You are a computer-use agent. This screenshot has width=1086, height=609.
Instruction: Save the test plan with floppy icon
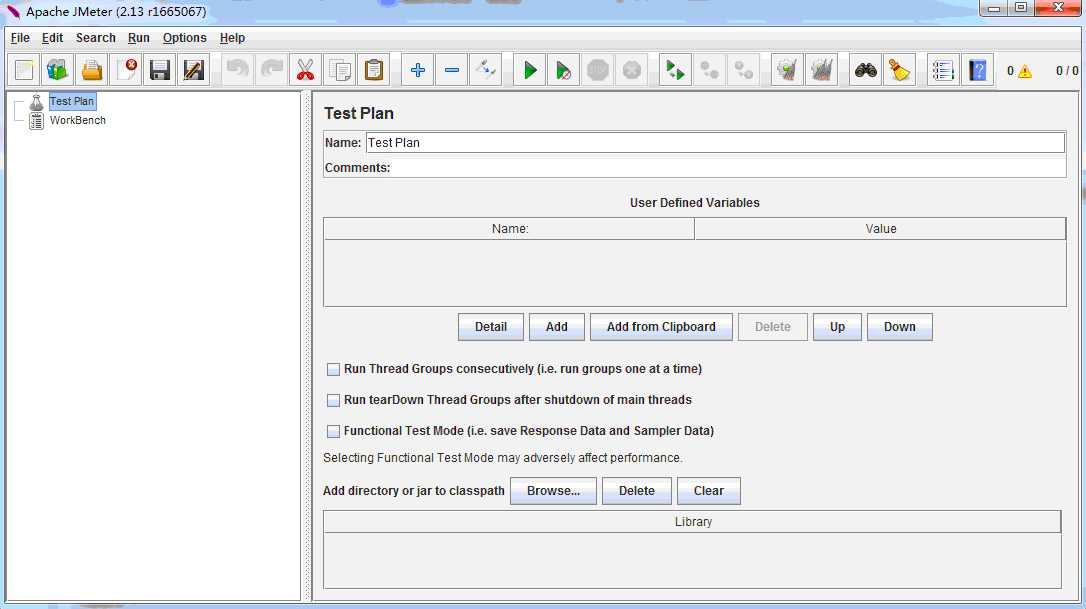coord(160,70)
